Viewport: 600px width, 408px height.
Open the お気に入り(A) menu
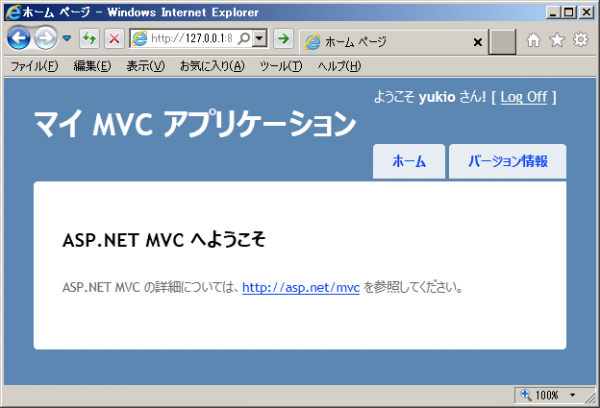click(211, 66)
